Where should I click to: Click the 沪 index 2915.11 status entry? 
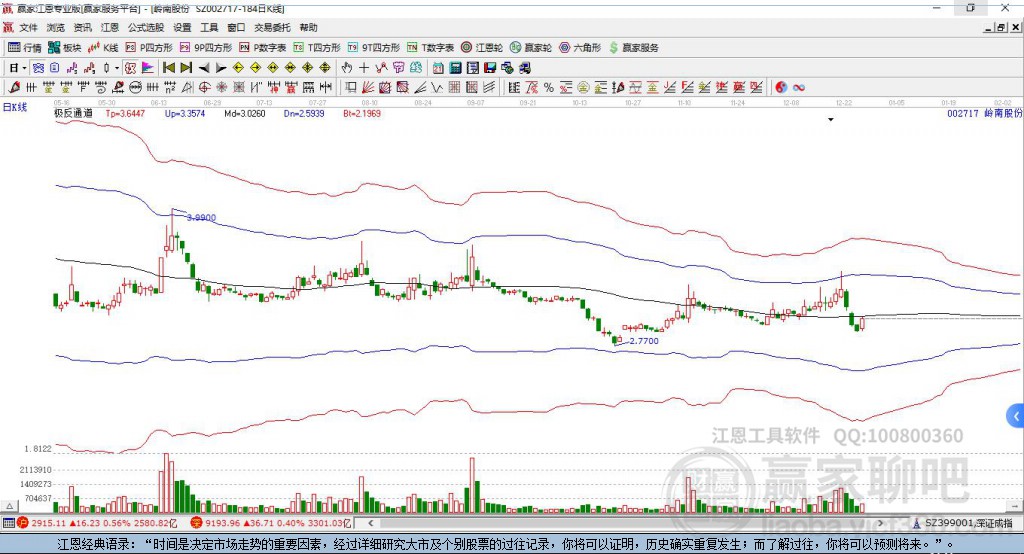pyautogui.click(x=97, y=523)
